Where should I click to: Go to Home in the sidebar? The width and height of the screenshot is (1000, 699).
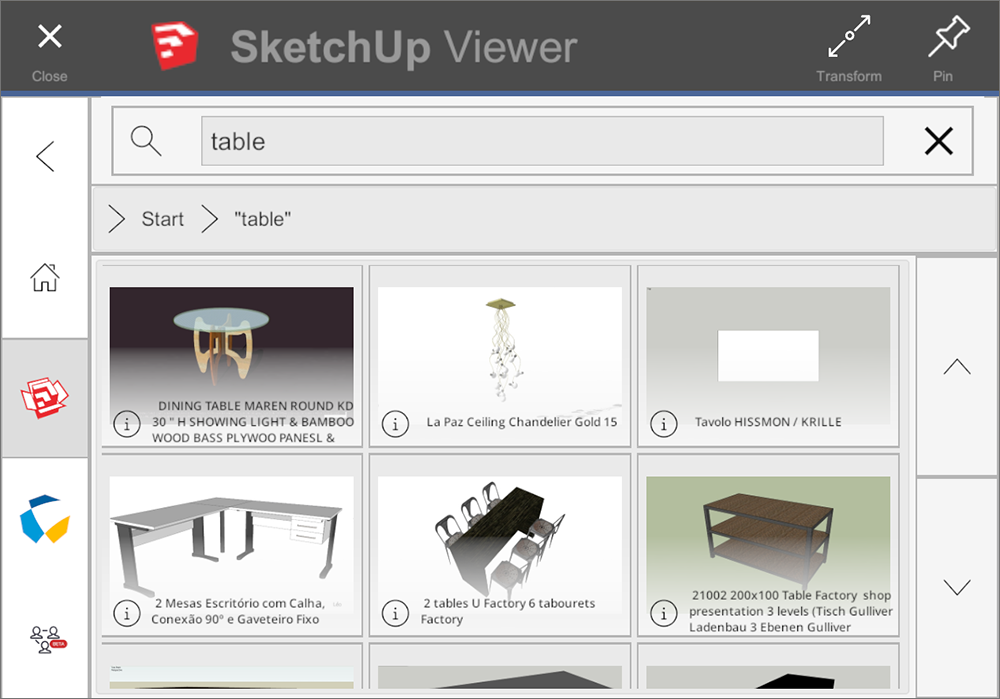tap(45, 277)
